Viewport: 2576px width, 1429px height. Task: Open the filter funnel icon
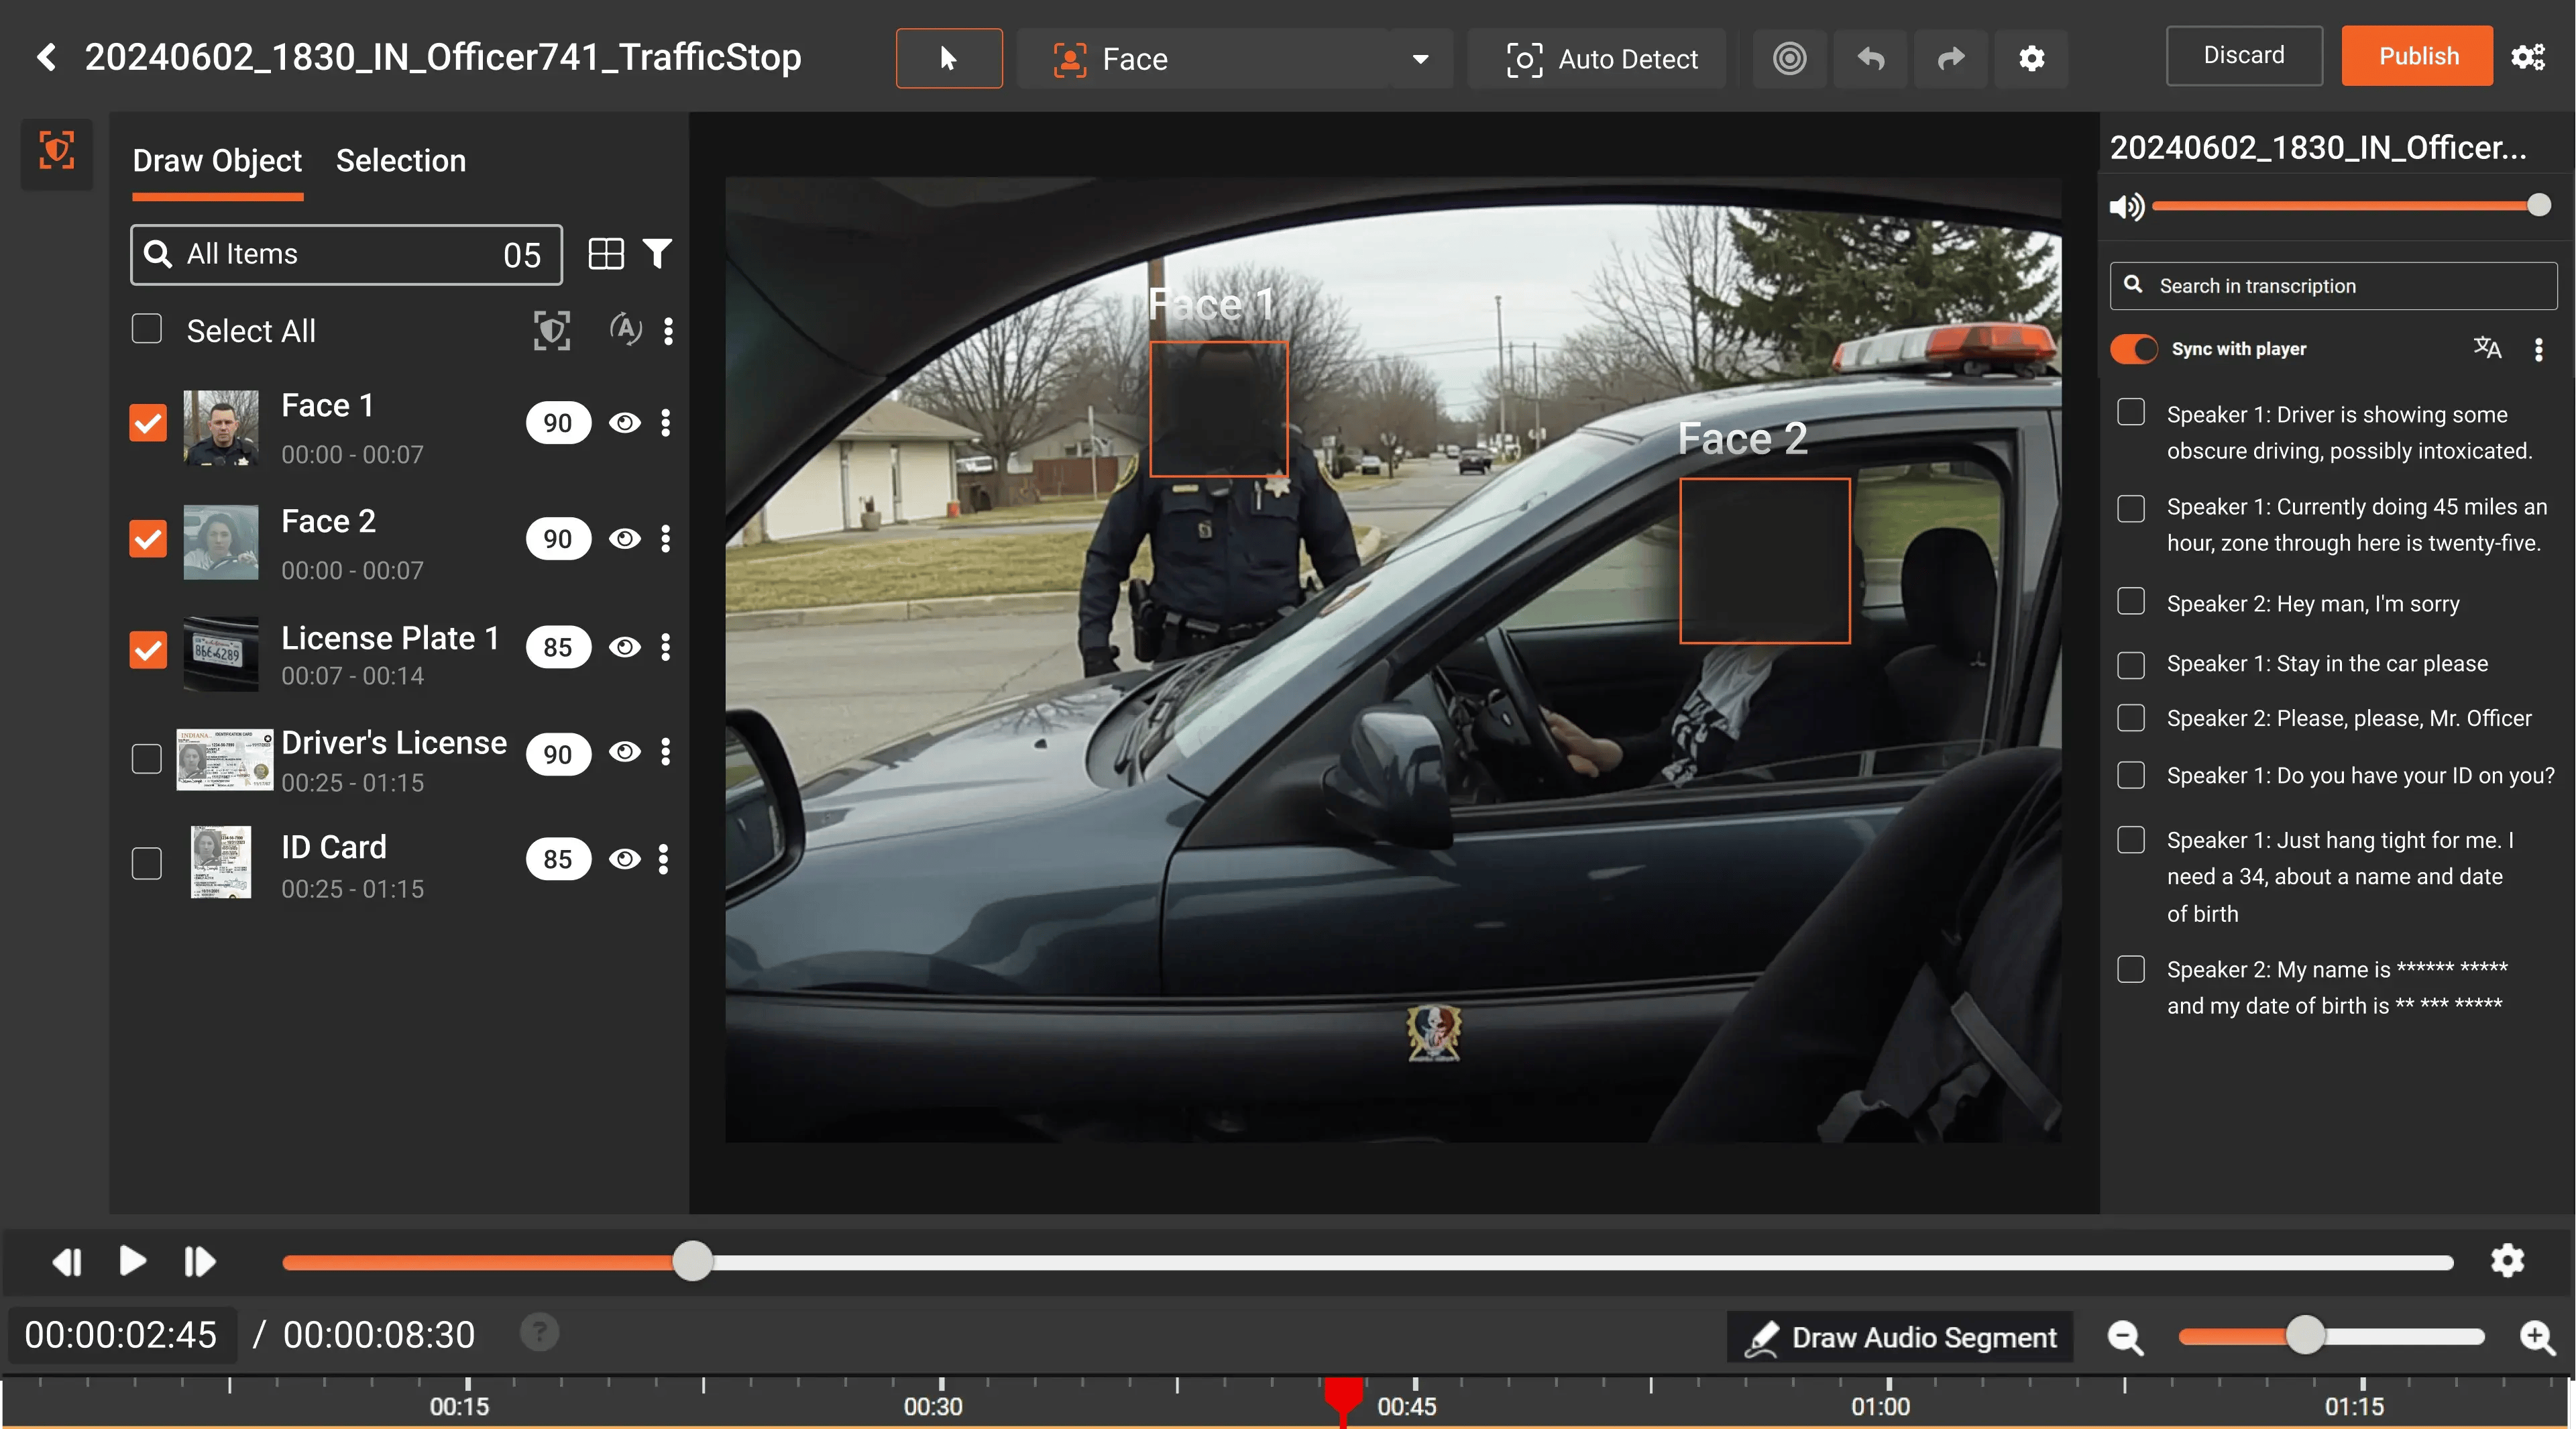click(x=657, y=254)
